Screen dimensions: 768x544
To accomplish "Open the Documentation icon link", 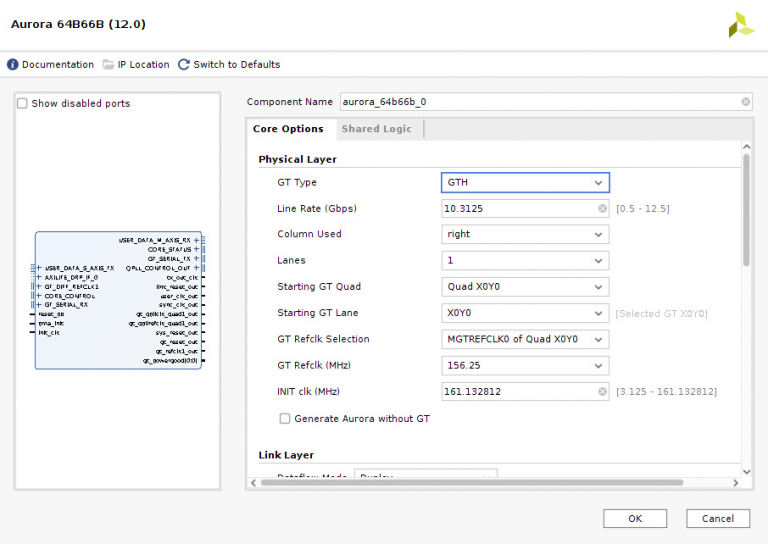I will point(13,65).
